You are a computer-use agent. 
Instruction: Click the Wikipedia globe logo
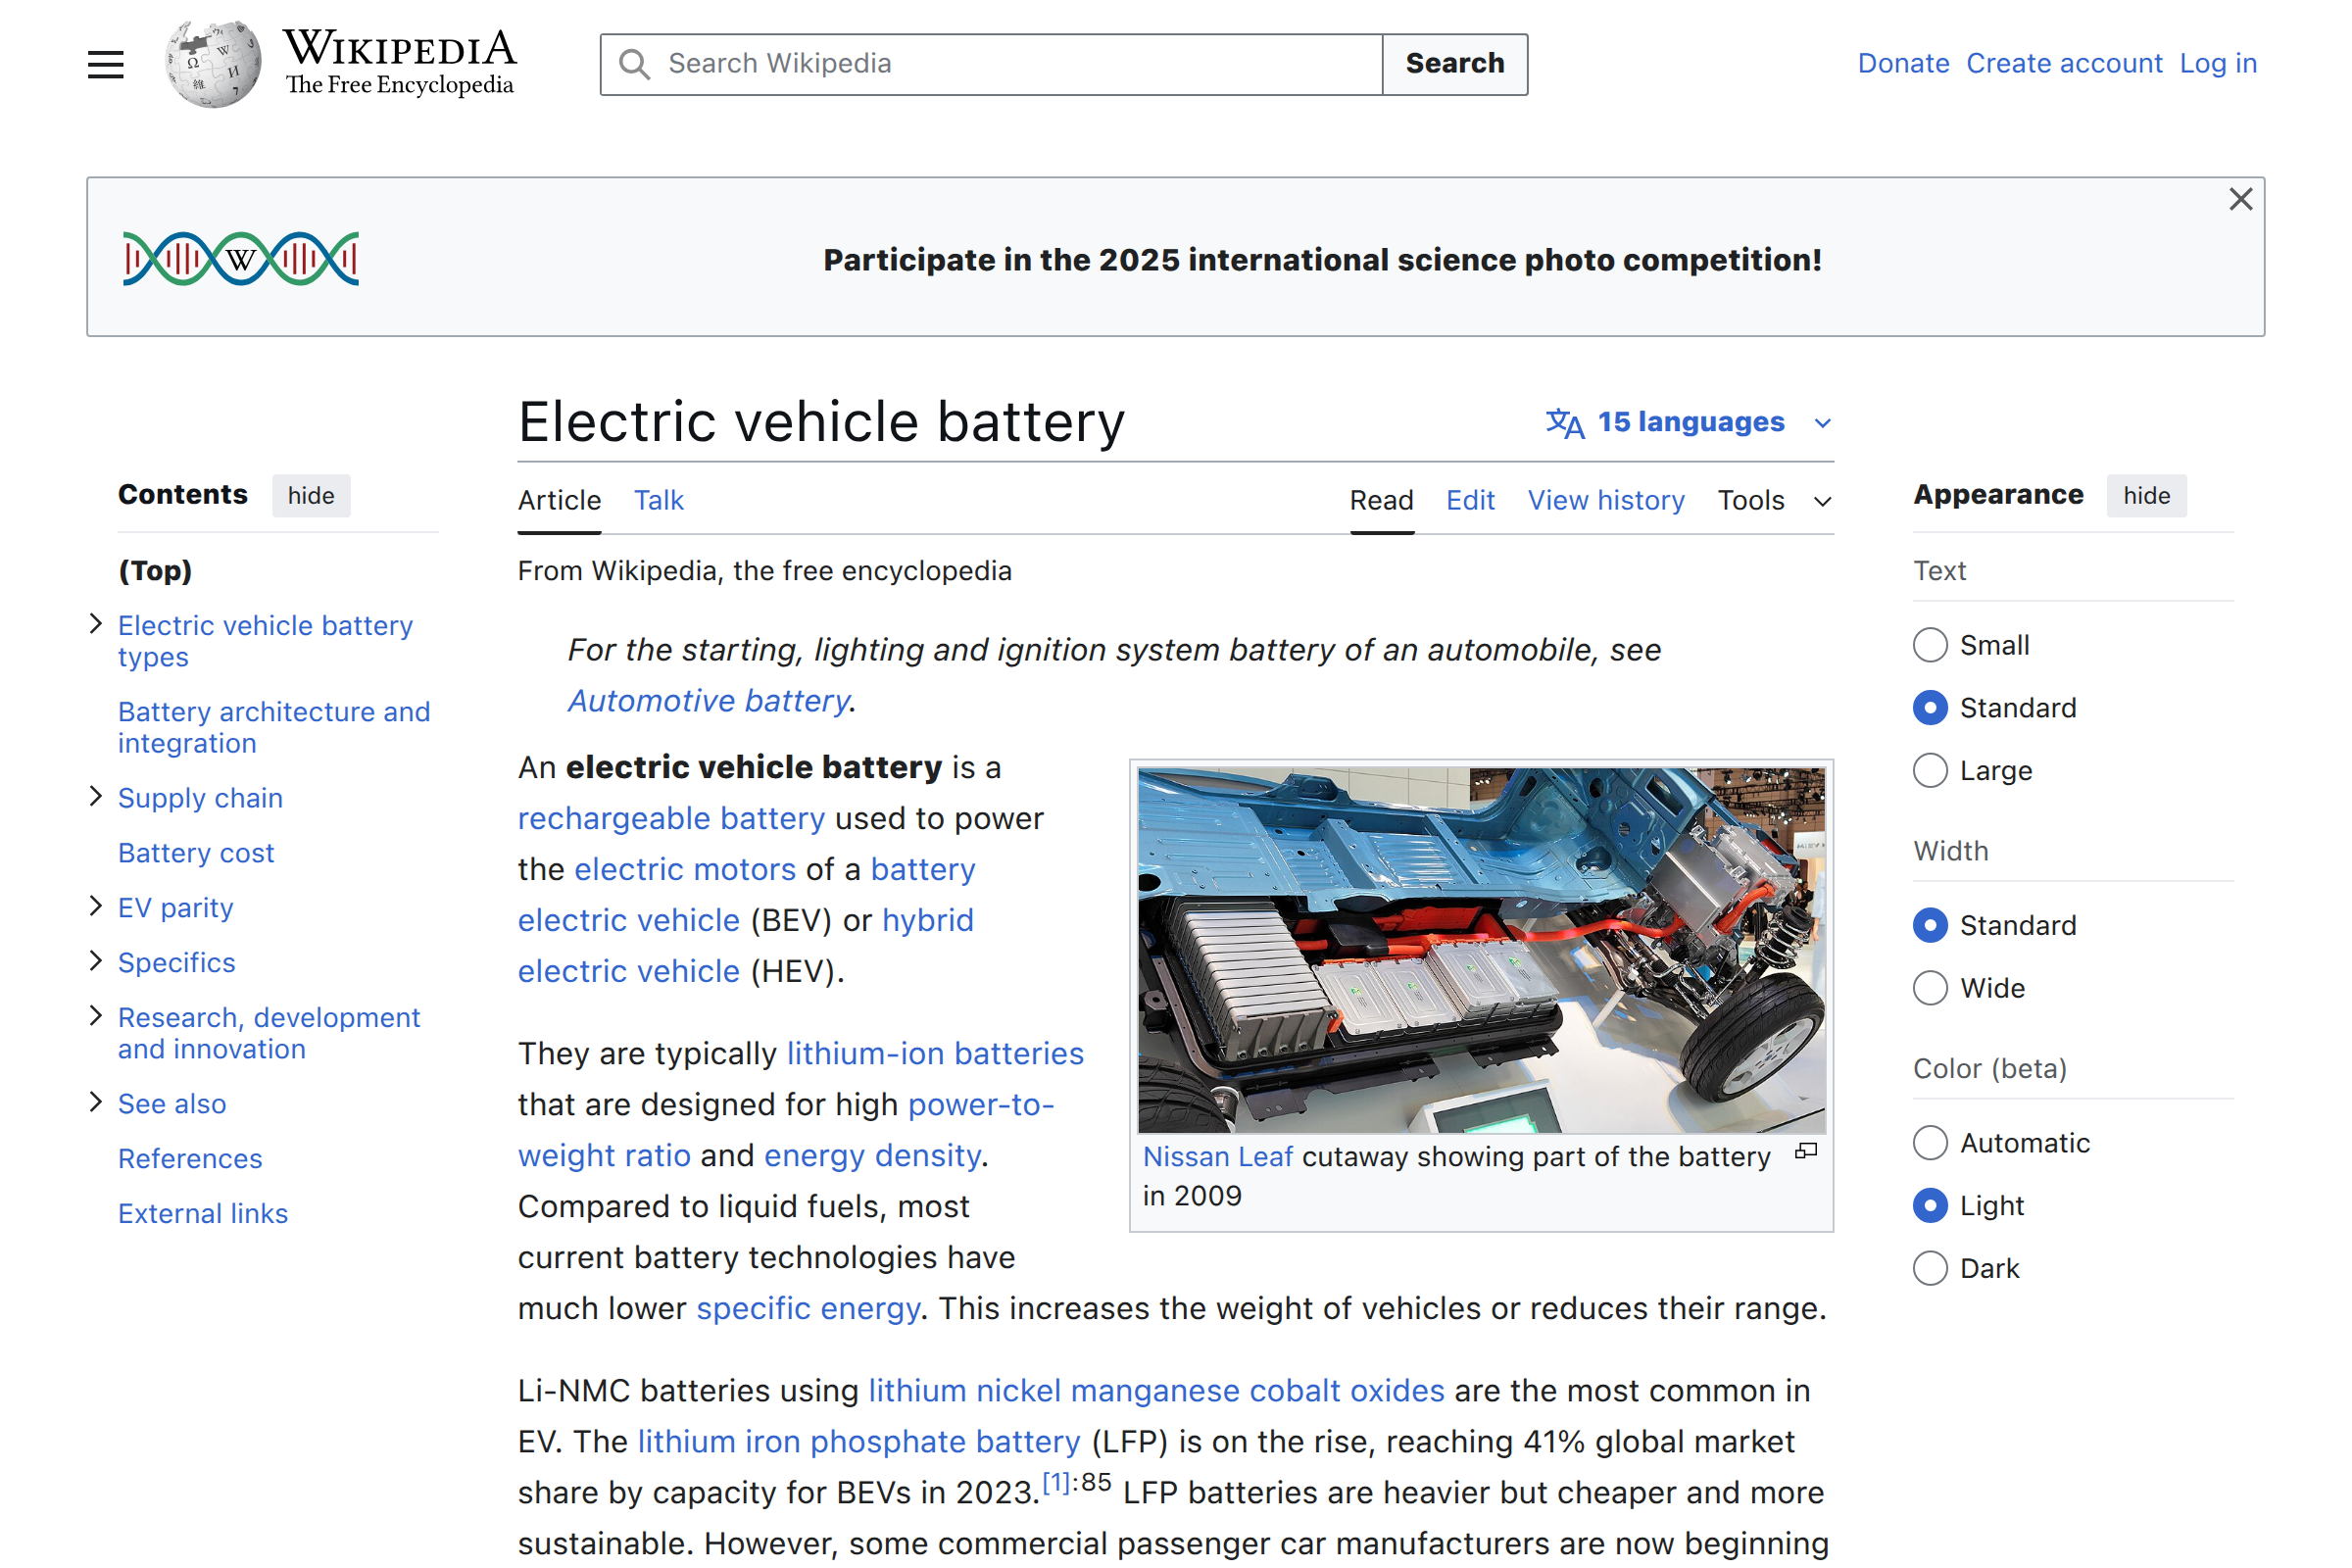point(213,64)
